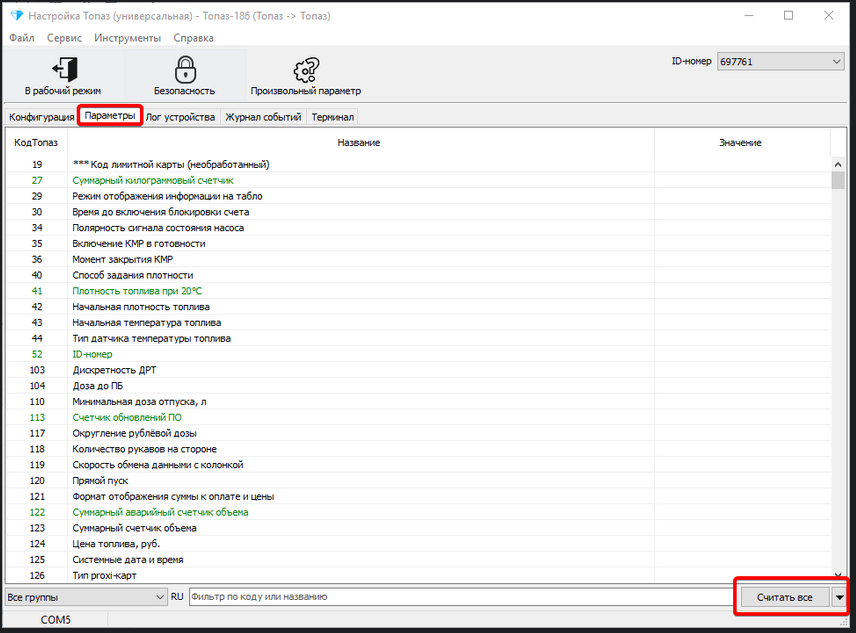Open Security via the padlock icon
856x633 pixels.
185,69
